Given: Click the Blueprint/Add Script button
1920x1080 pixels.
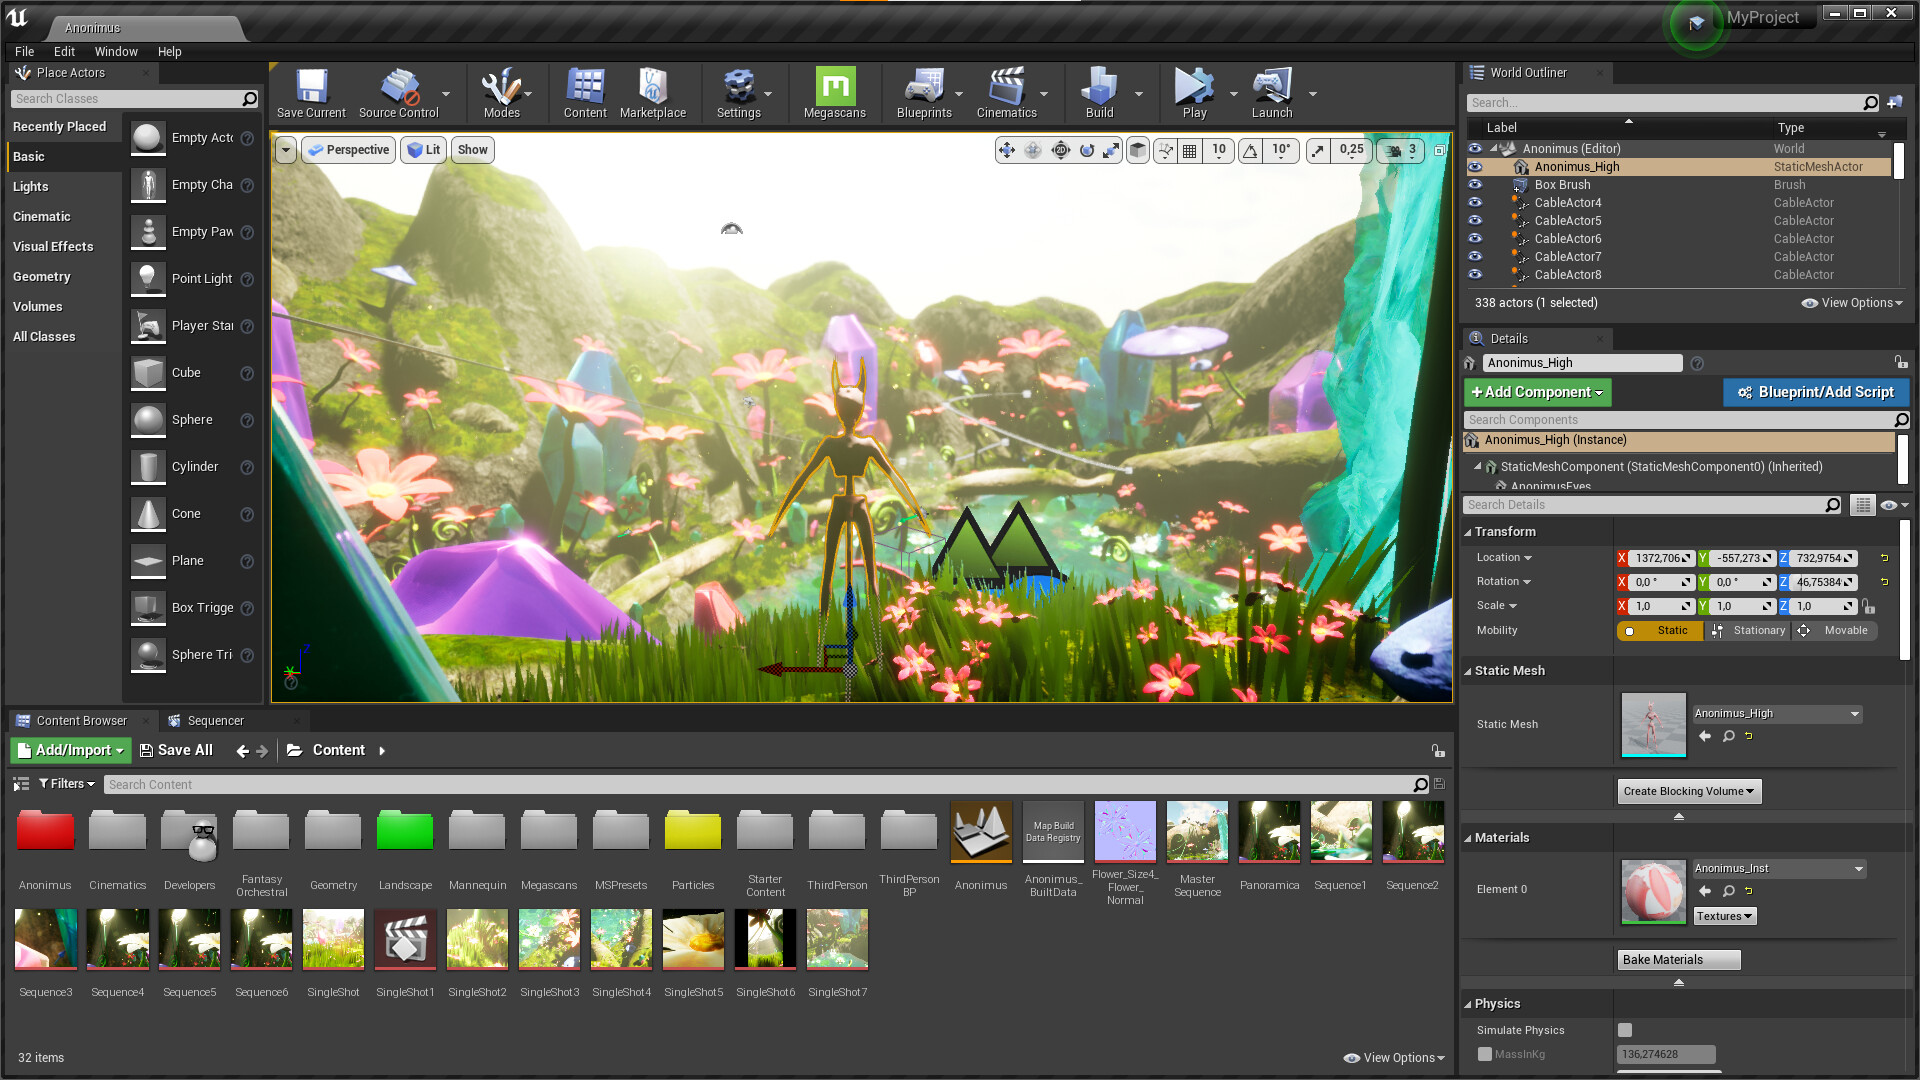Looking at the screenshot, I should 1816,392.
